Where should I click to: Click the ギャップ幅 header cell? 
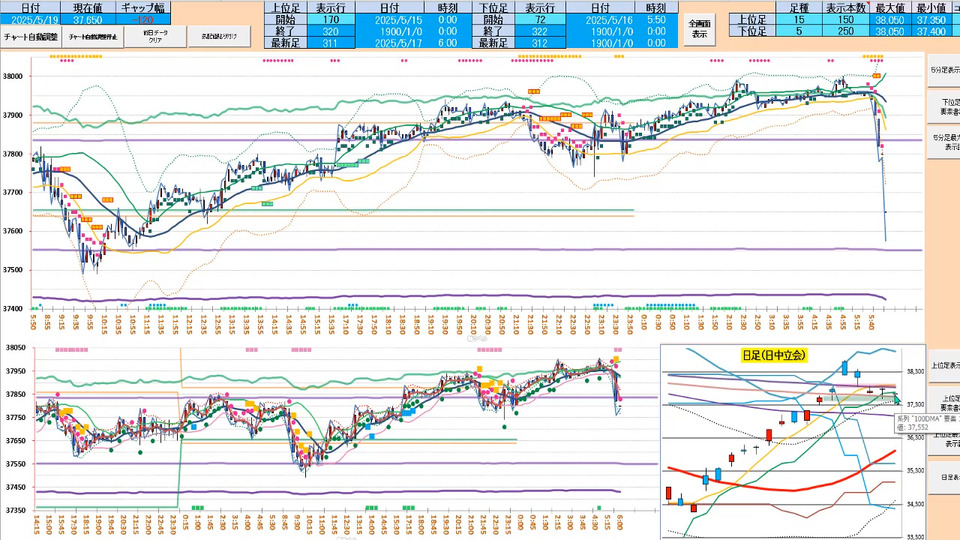143,8
